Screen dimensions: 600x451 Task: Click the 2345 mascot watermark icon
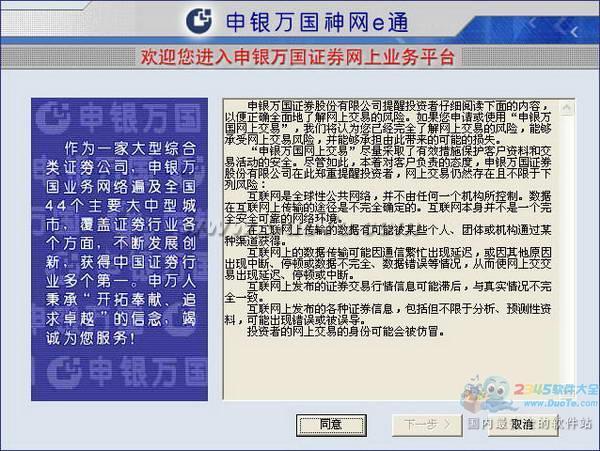[478, 394]
